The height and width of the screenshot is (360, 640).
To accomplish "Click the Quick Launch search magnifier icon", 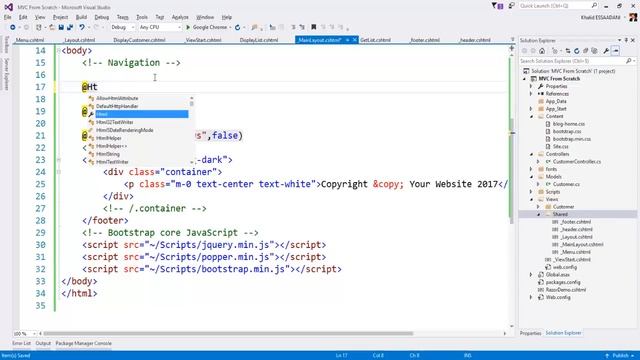I will point(594,6).
